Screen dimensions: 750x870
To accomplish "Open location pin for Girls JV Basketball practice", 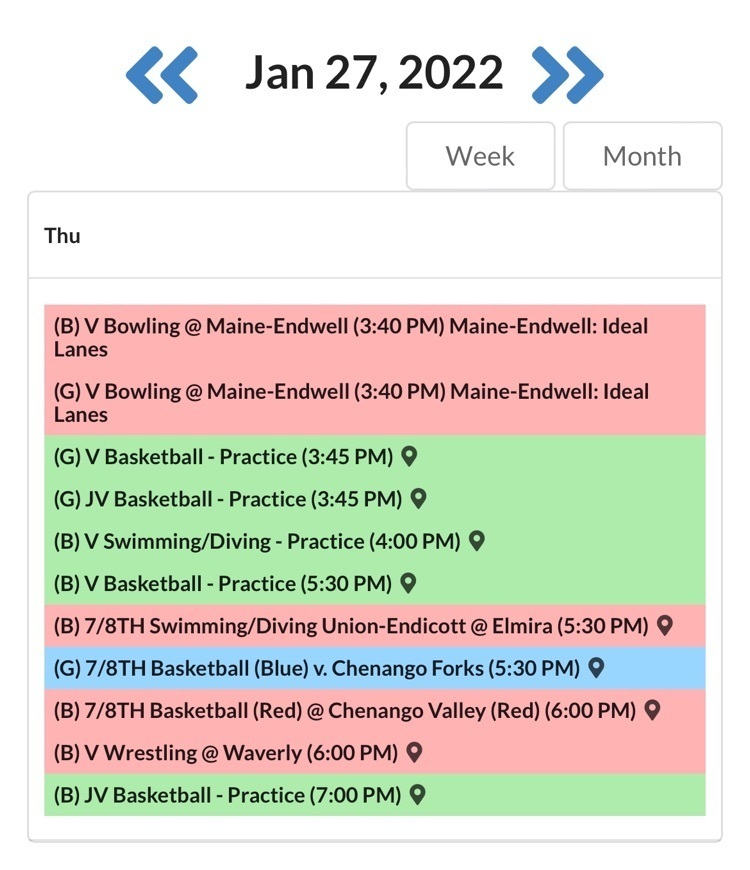I will pyautogui.click(x=418, y=499).
